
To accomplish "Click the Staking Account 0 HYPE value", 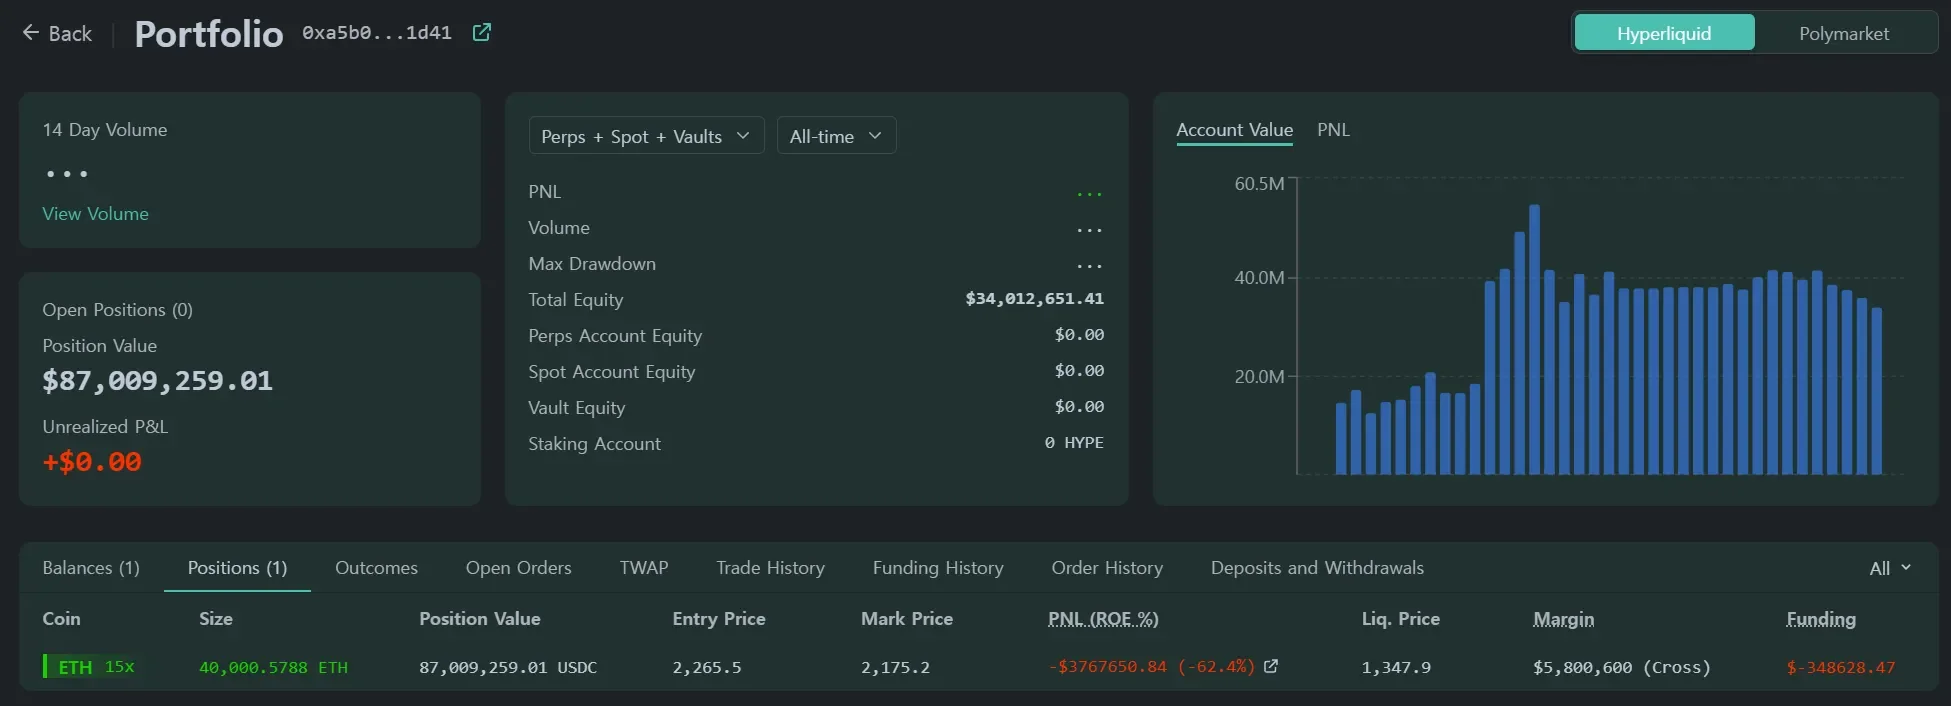I will tap(1074, 443).
